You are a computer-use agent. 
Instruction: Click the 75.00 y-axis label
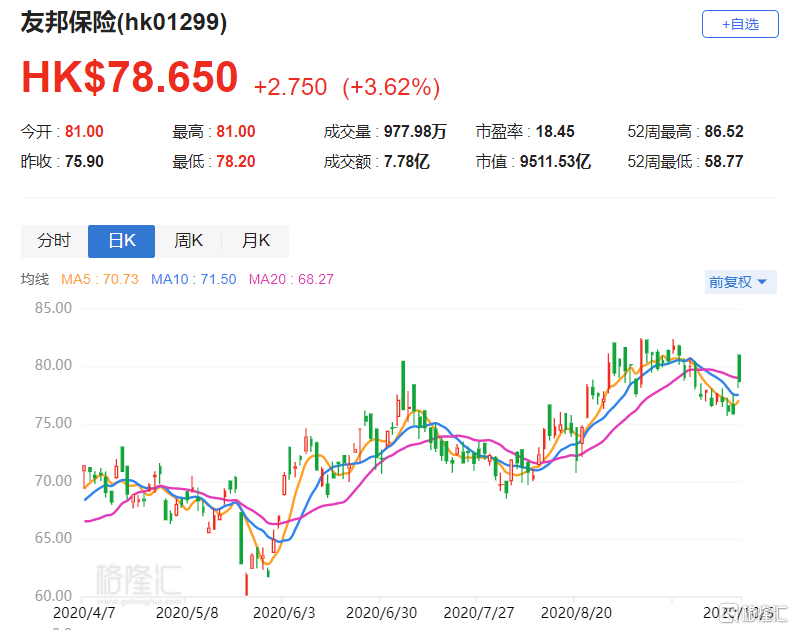[53, 423]
